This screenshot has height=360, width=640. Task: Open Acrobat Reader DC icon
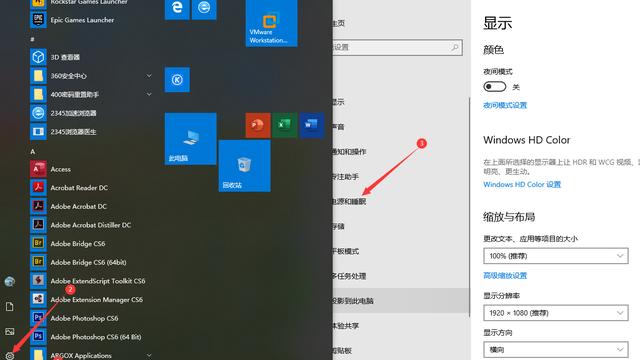pos(38,188)
